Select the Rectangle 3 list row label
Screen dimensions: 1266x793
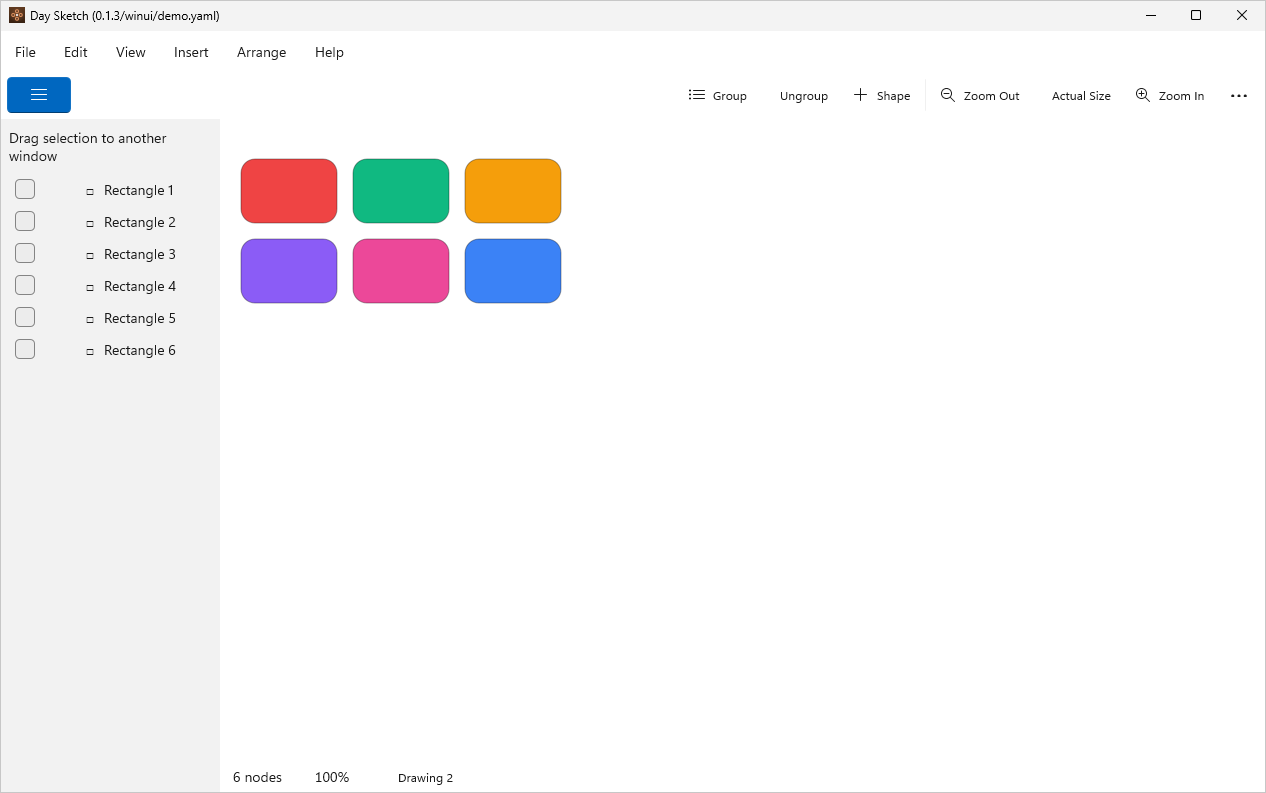[x=140, y=254]
